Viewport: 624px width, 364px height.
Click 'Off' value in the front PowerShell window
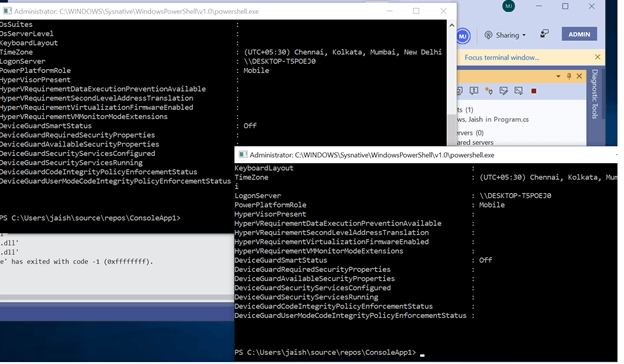pos(486,260)
